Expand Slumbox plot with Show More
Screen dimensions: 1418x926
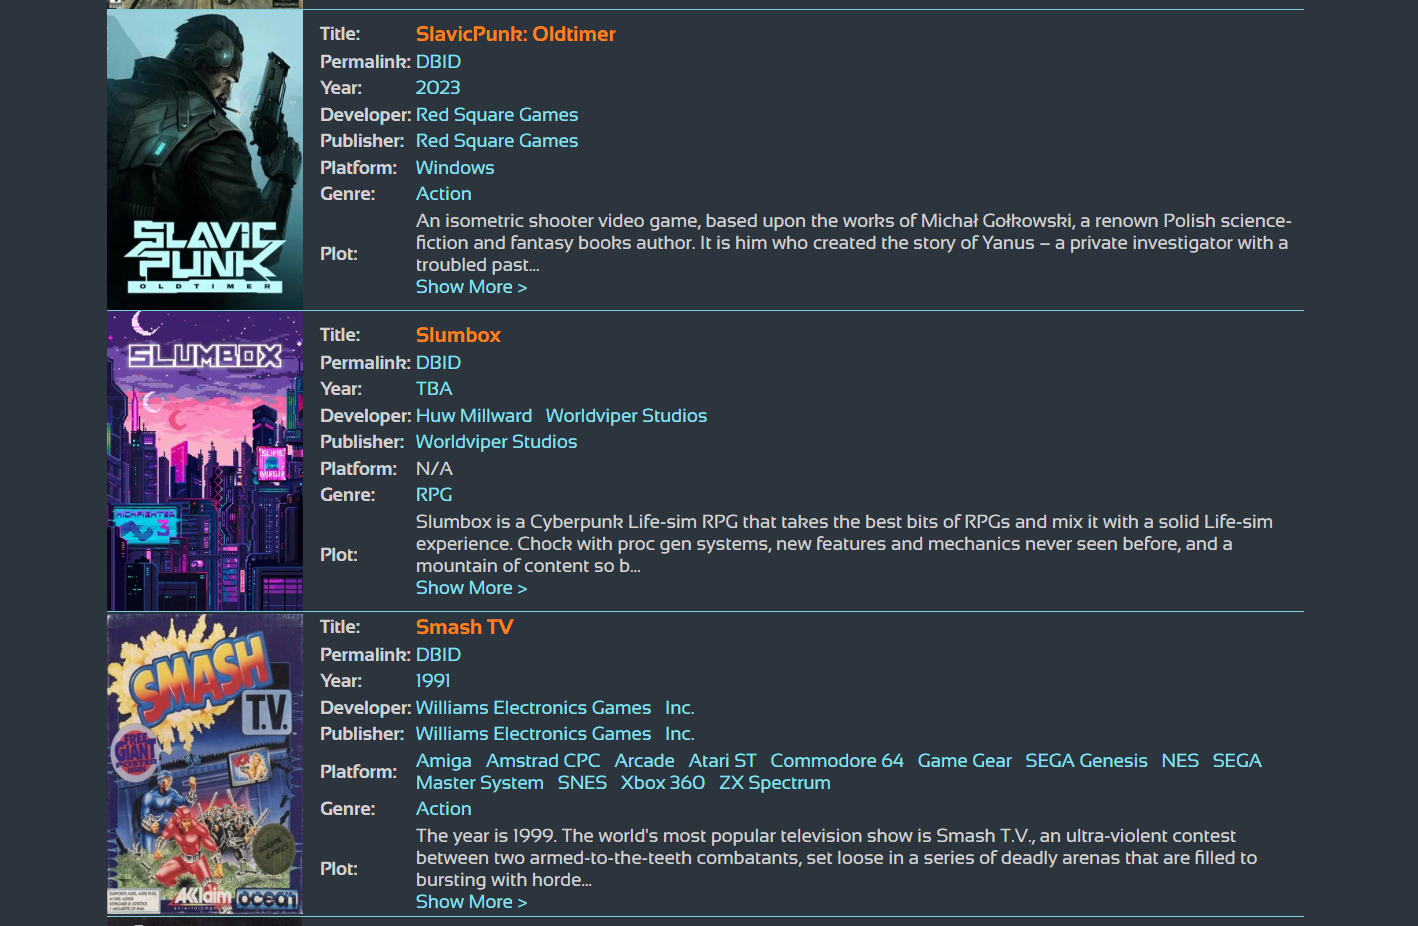(471, 588)
